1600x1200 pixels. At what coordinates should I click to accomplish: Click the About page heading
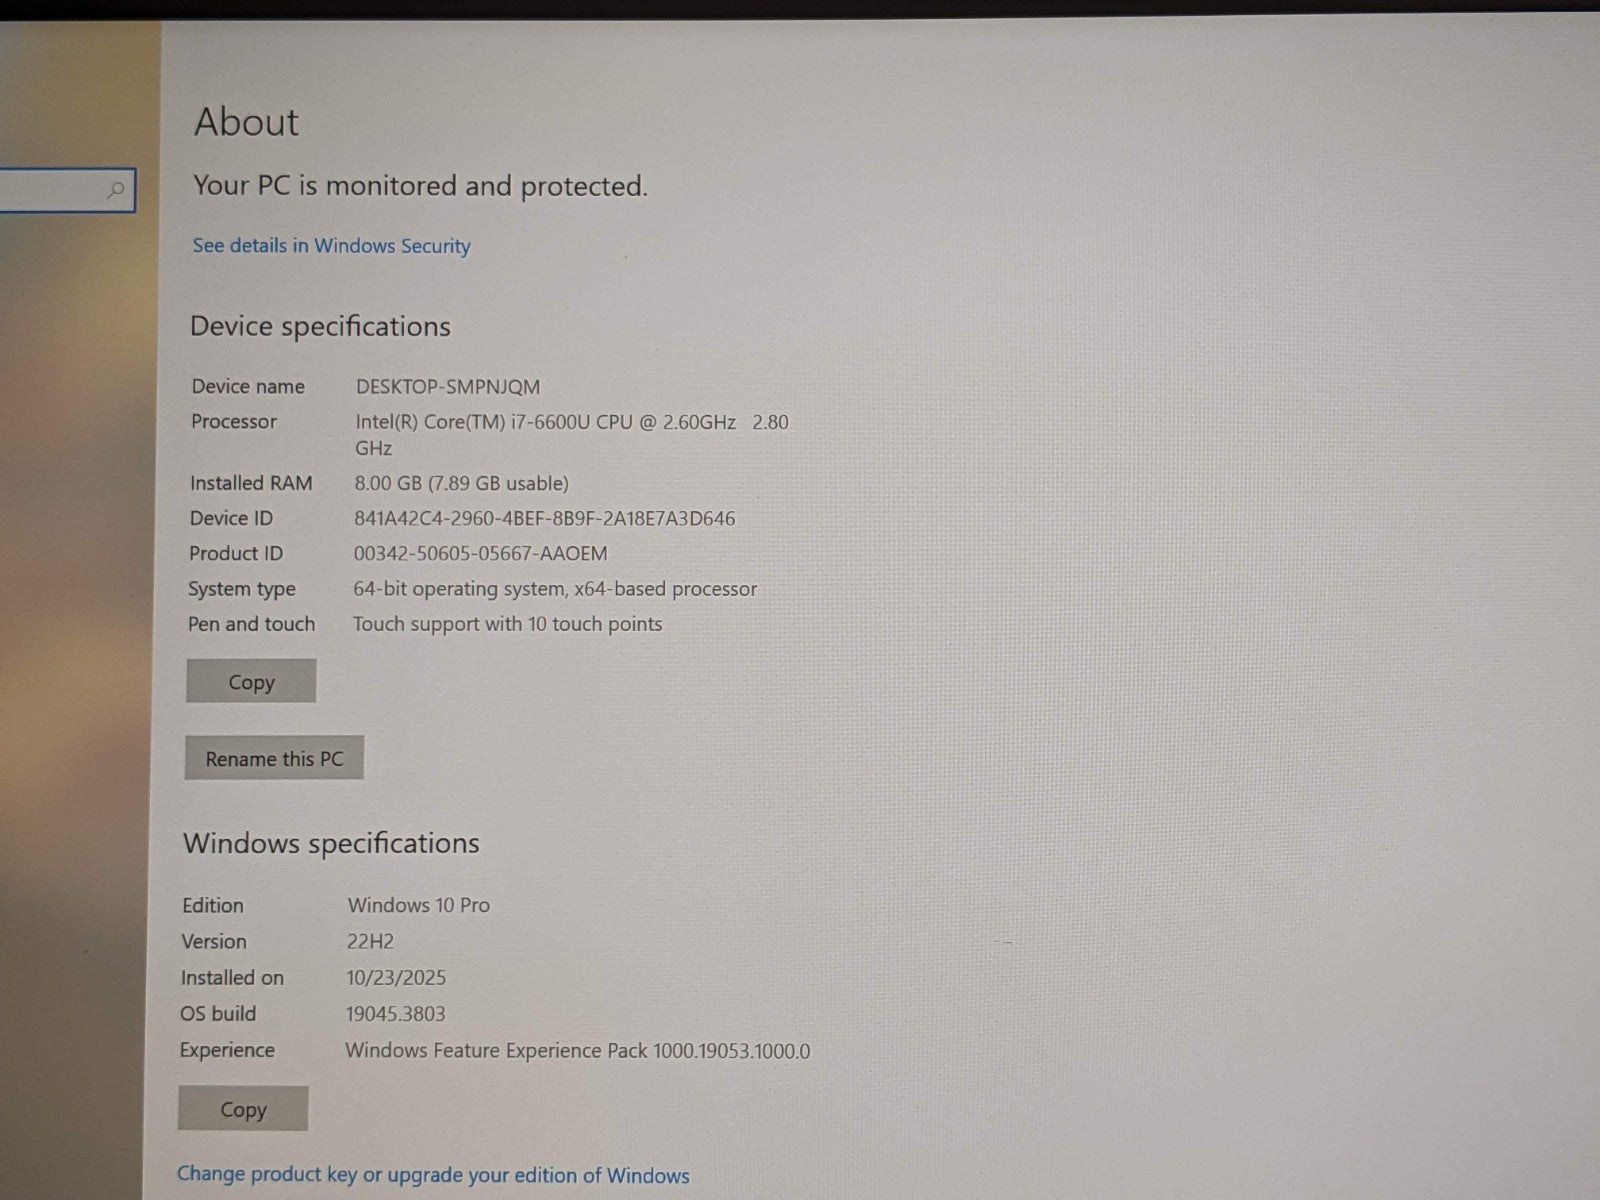[246, 122]
